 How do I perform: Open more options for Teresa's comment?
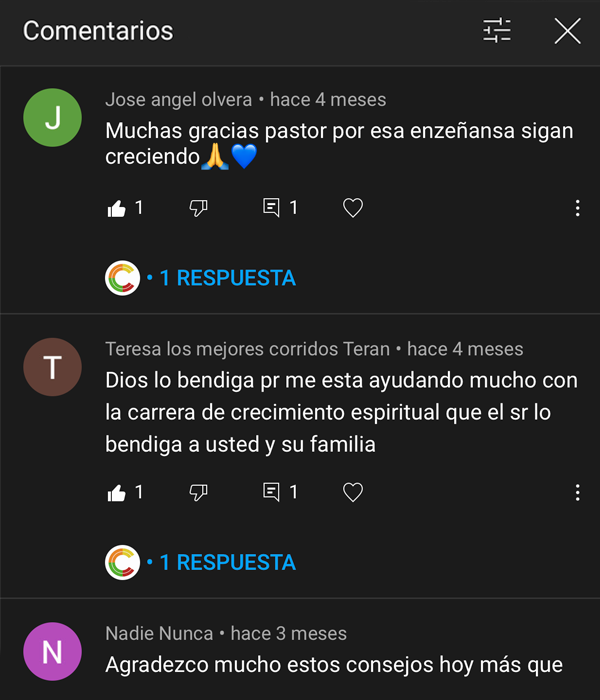(x=578, y=492)
